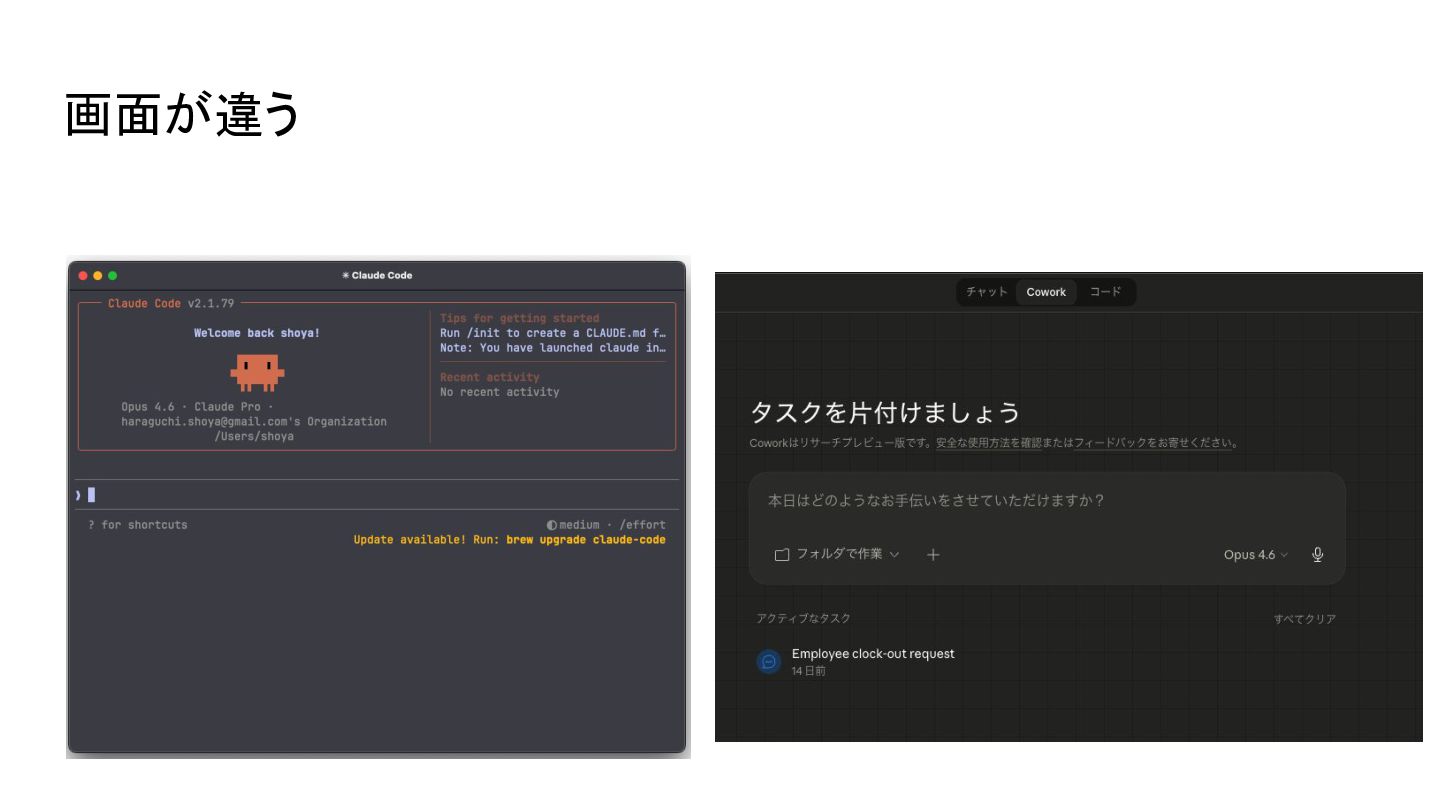Viewport: 1440px width, 810px height.
Task: Click the Claude pixel mascot in terminal
Action: tap(257, 371)
